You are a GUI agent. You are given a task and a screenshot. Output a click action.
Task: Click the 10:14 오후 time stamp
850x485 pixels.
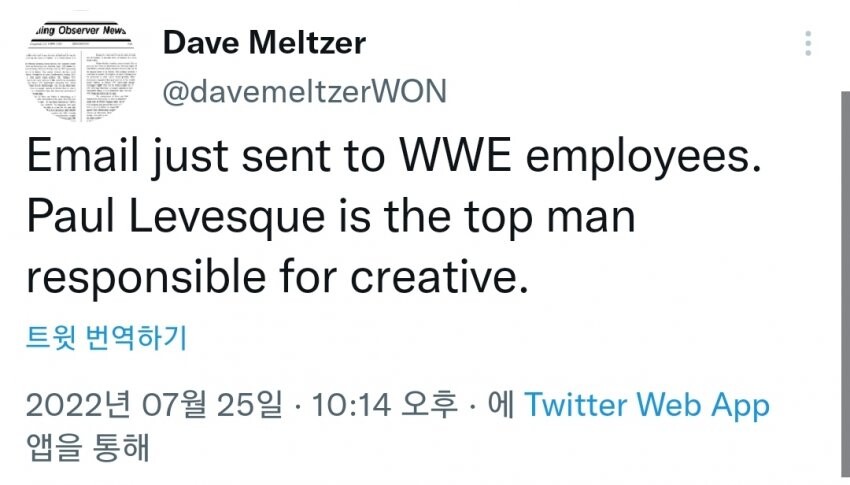[384, 405]
